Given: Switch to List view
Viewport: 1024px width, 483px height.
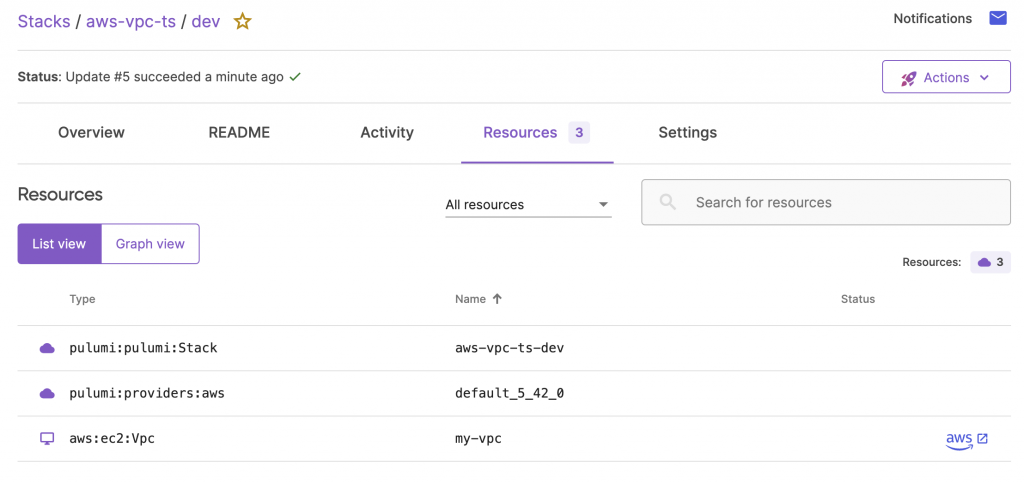Looking at the screenshot, I should [x=59, y=244].
